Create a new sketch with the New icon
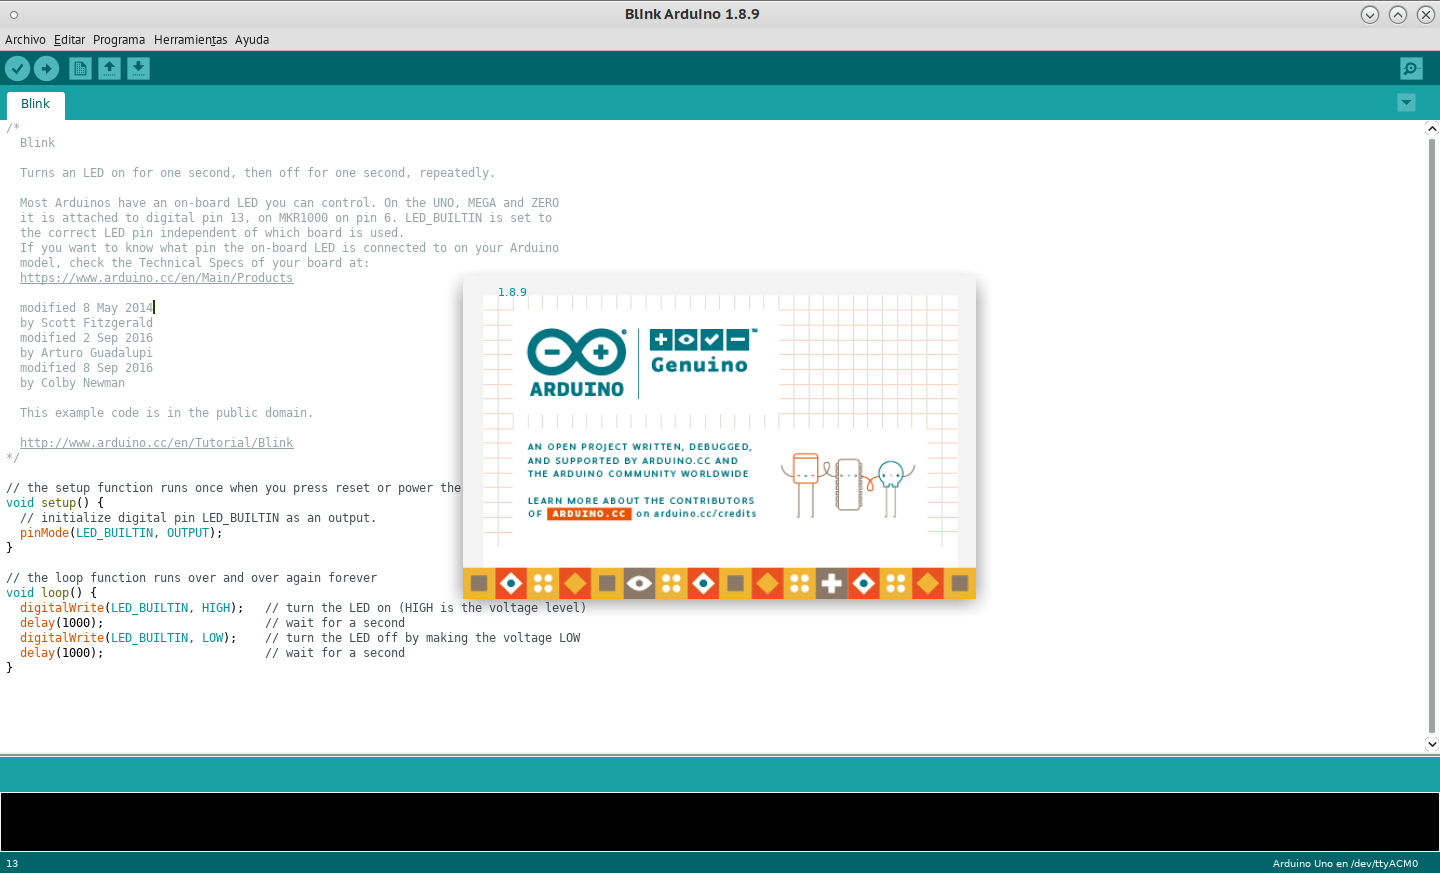The height and width of the screenshot is (873, 1440). pyautogui.click(x=80, y=68)
